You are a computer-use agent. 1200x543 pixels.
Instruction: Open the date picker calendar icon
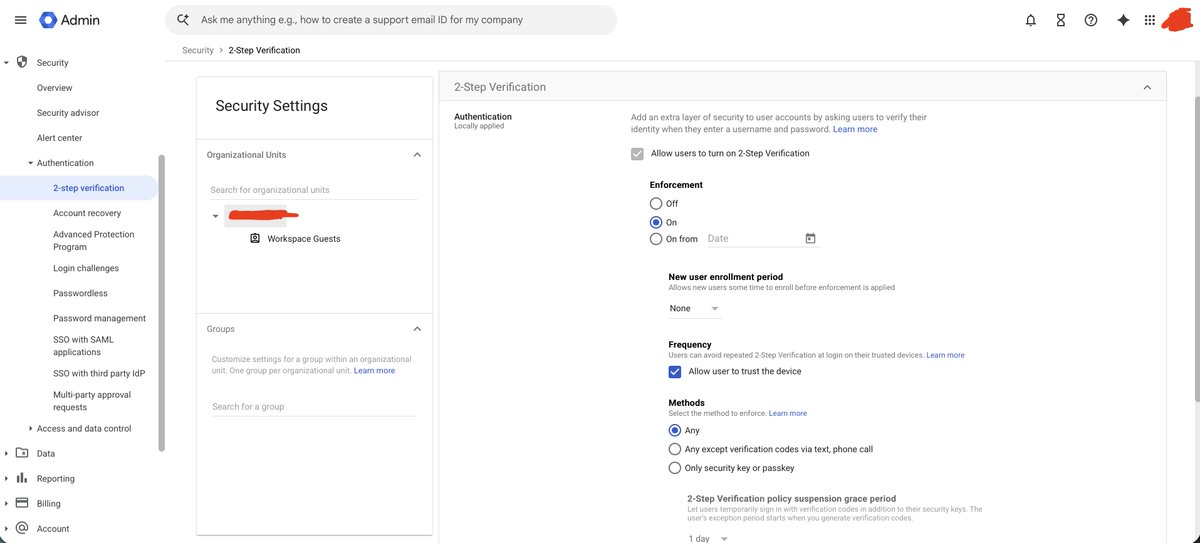[811, 239]
